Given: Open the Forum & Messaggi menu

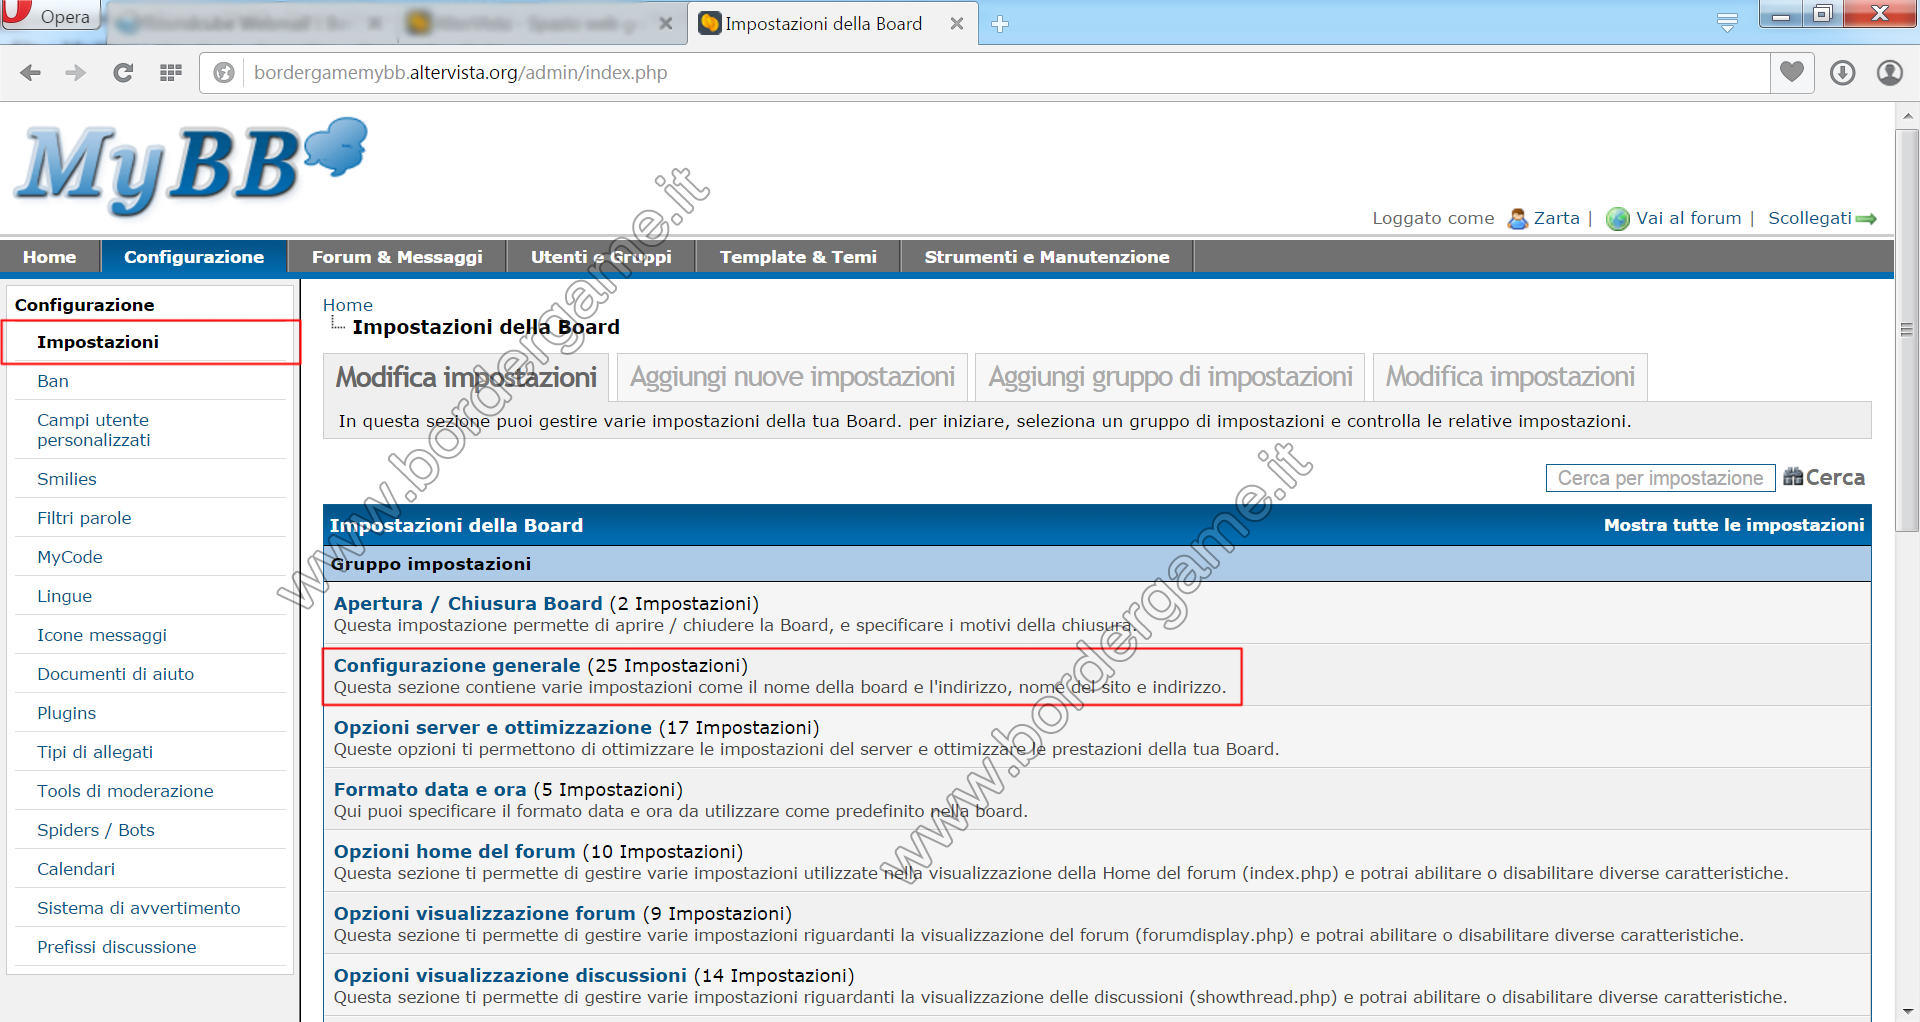Looking at the screenshot, I should click(397, 257).
